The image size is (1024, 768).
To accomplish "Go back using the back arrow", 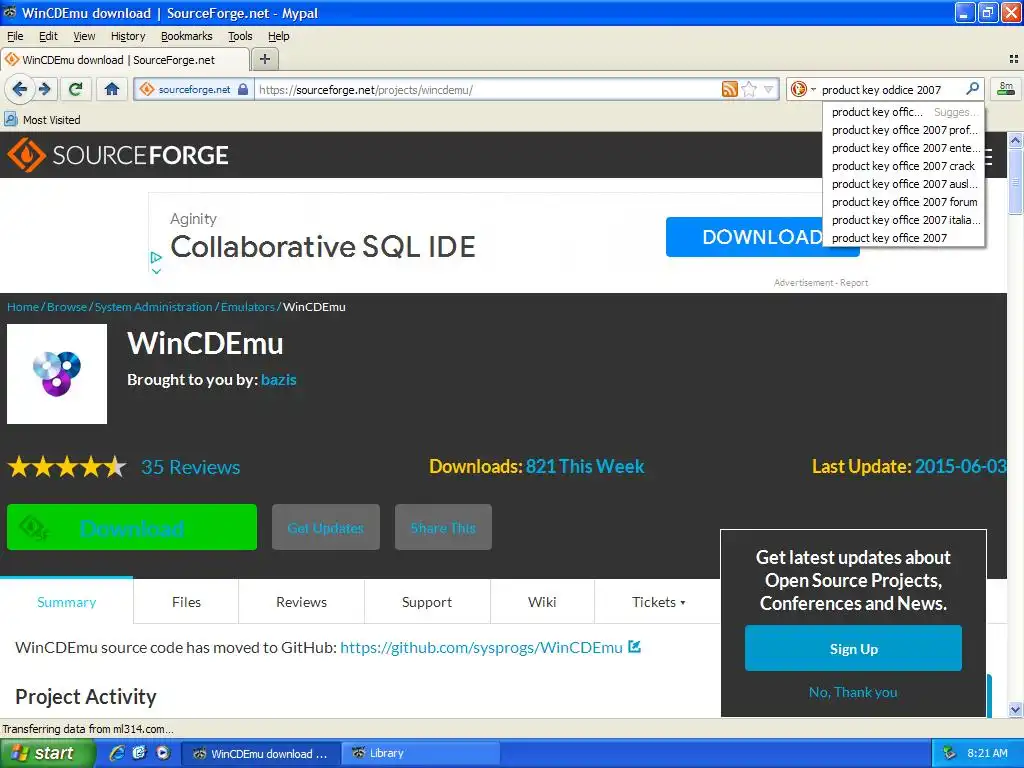I will [19, 89].
